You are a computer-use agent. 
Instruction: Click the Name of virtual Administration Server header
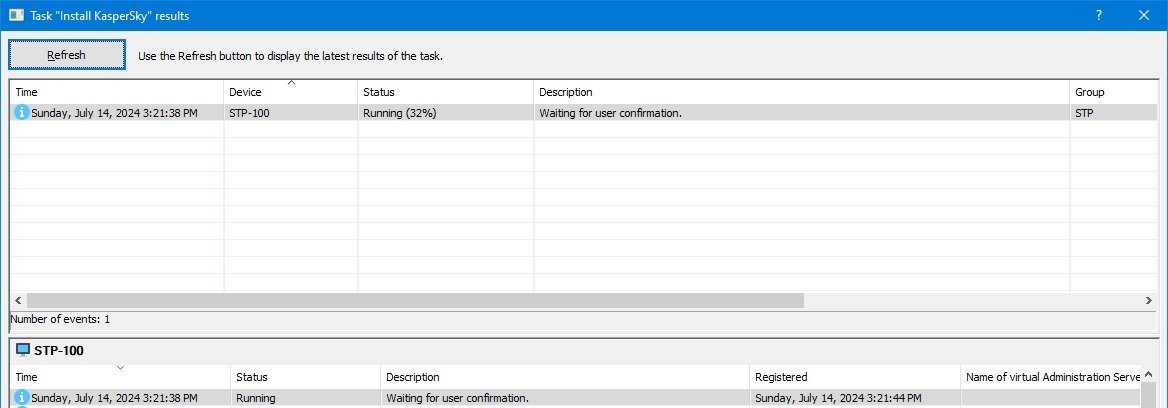pyautogui.click(x=1053, y=377)
